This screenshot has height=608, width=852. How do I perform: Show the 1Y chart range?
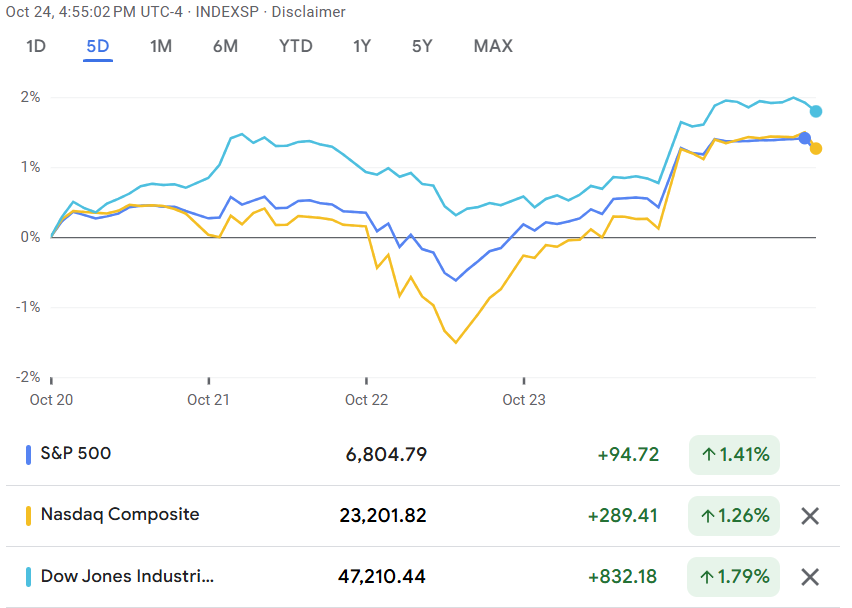pyautogui.click(x=363, y=46)
